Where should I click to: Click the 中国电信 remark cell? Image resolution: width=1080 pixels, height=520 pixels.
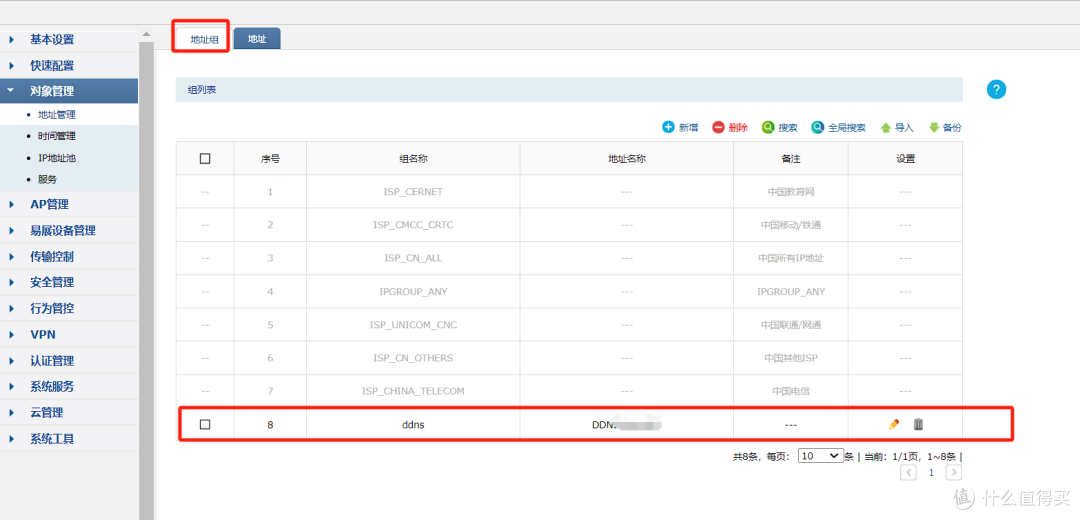[791, 391]
